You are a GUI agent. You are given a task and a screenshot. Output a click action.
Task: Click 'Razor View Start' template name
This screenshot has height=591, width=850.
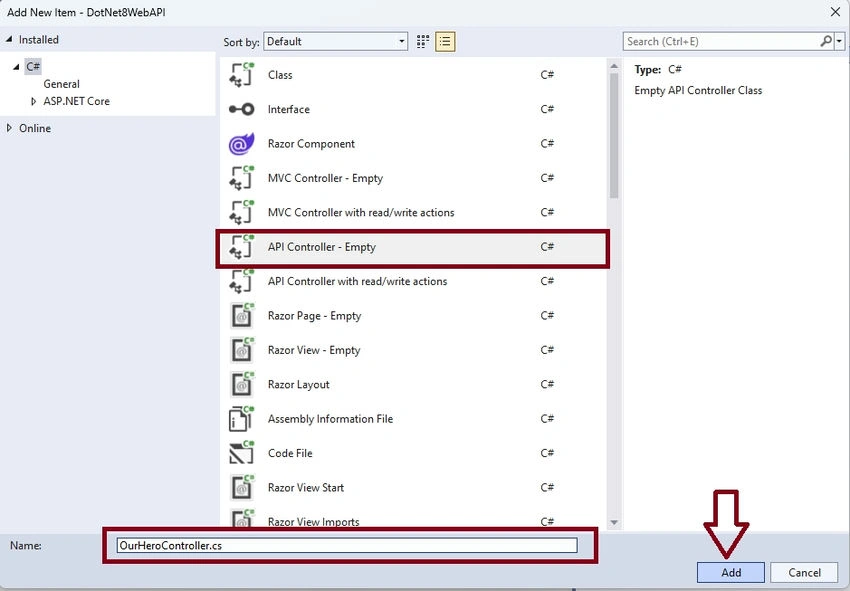pyautogui.click(x=306, y=488)
